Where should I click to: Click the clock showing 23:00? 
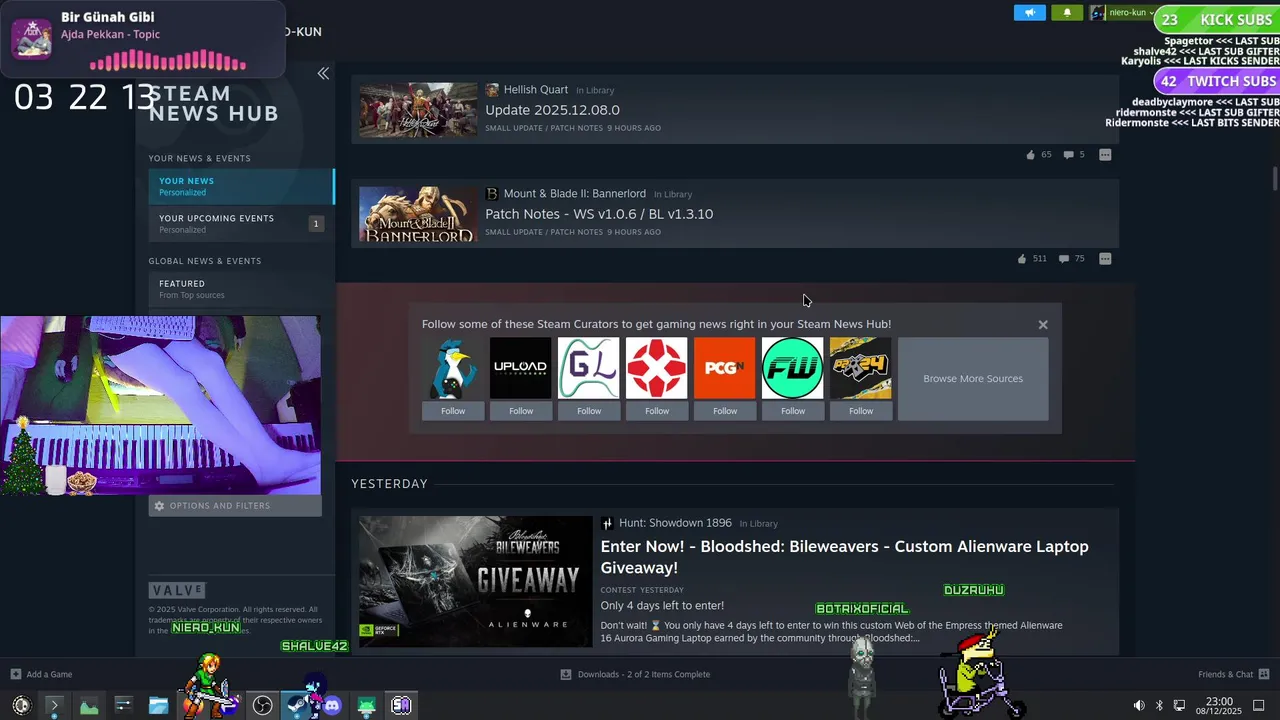tap(1219, 706)
